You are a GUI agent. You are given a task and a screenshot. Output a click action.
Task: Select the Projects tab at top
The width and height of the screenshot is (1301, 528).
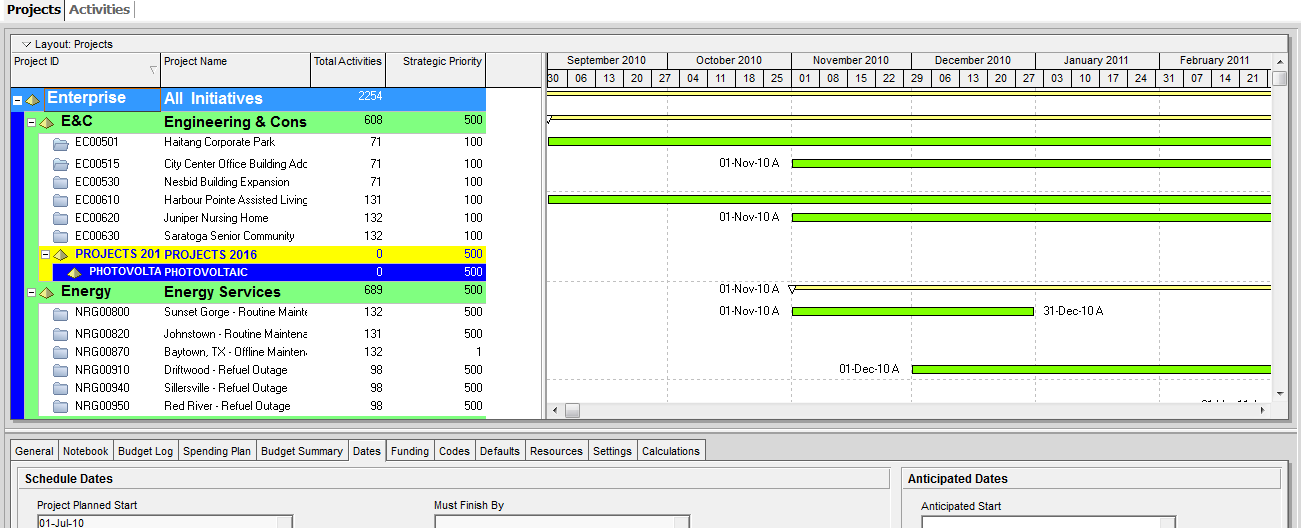(x=33, y=10)
